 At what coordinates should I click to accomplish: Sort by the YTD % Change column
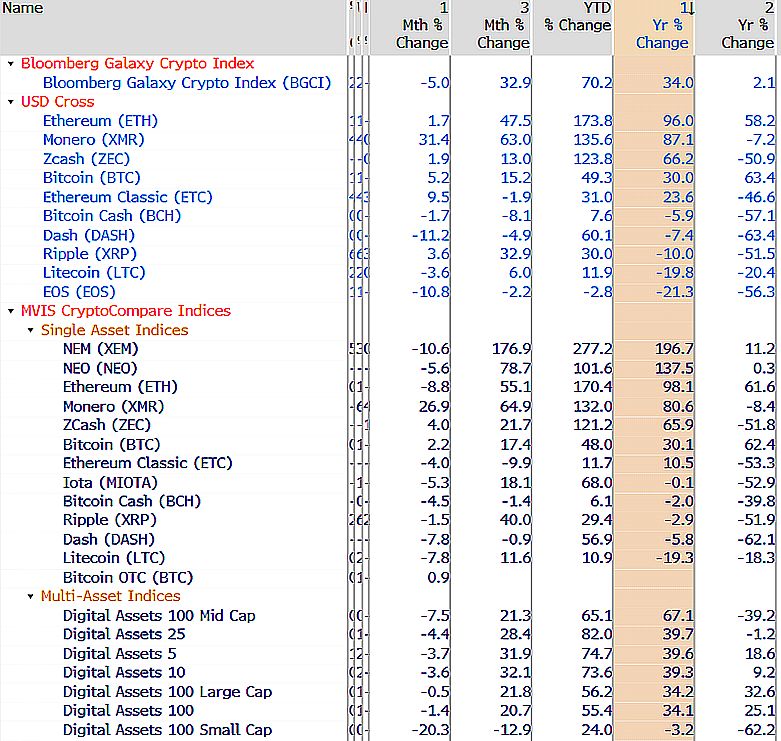coord(573,26)
